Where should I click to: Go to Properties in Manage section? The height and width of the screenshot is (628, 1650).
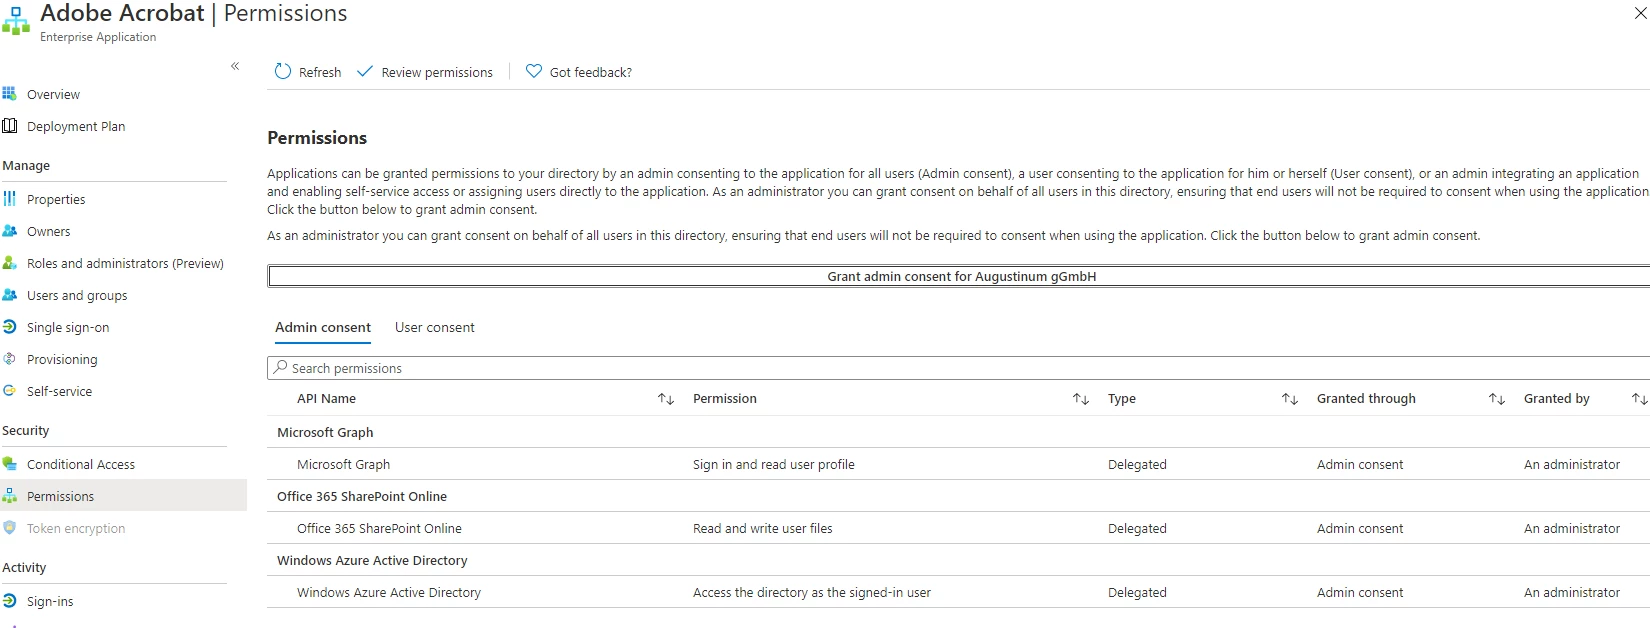click(x=56, y=199)
